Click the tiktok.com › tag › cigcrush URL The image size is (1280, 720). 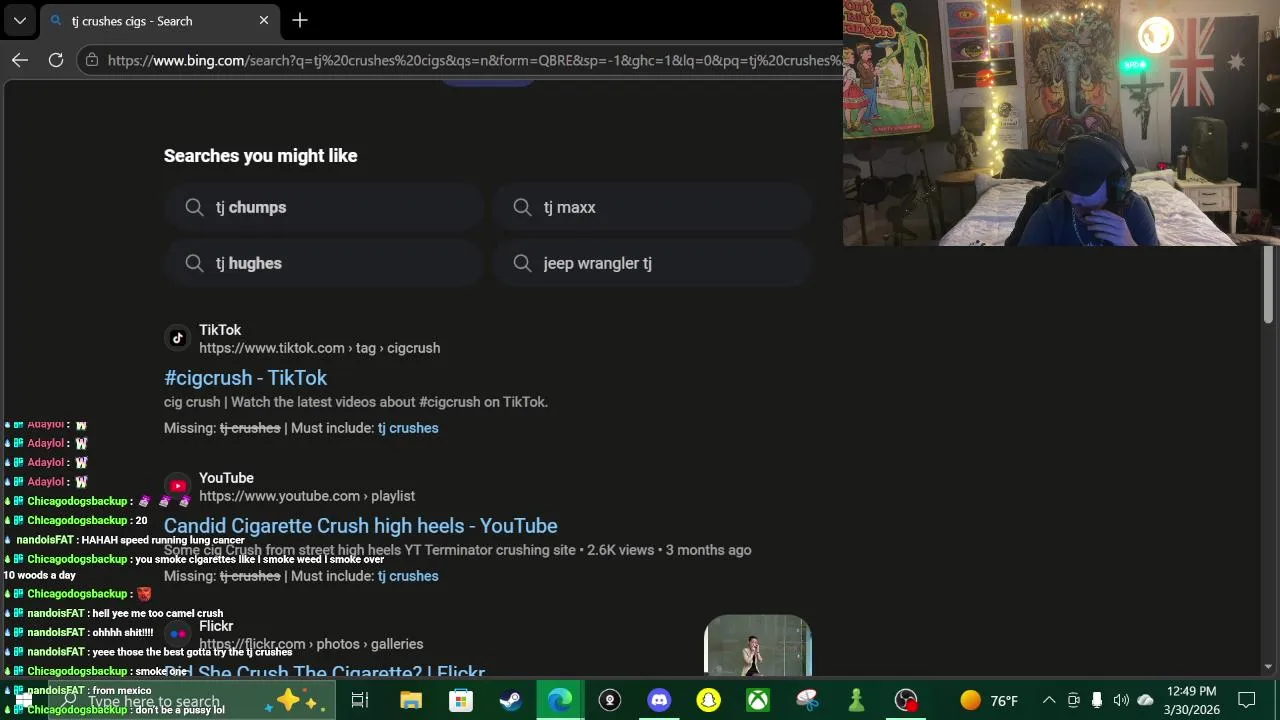click(x=319, y=348)
